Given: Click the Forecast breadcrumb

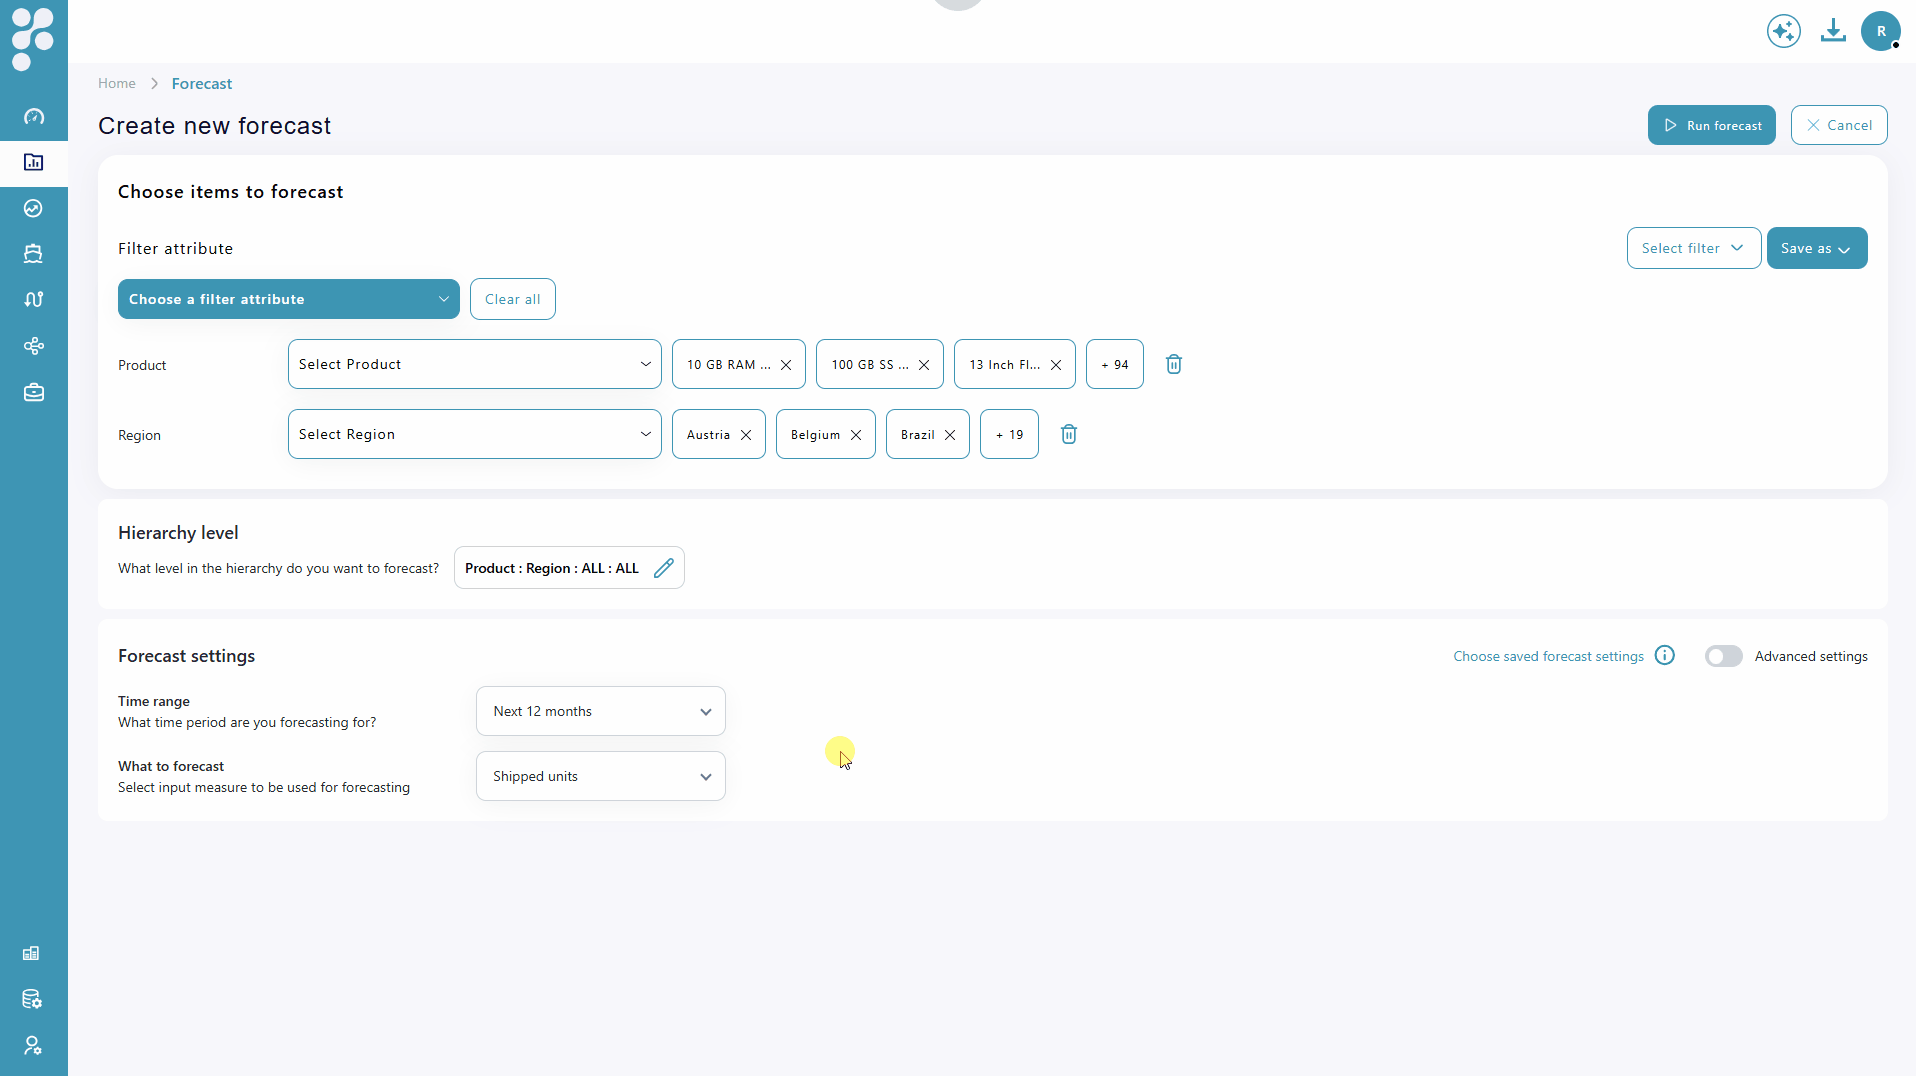Looking at the screenshot, I should [x=202, y=84].
